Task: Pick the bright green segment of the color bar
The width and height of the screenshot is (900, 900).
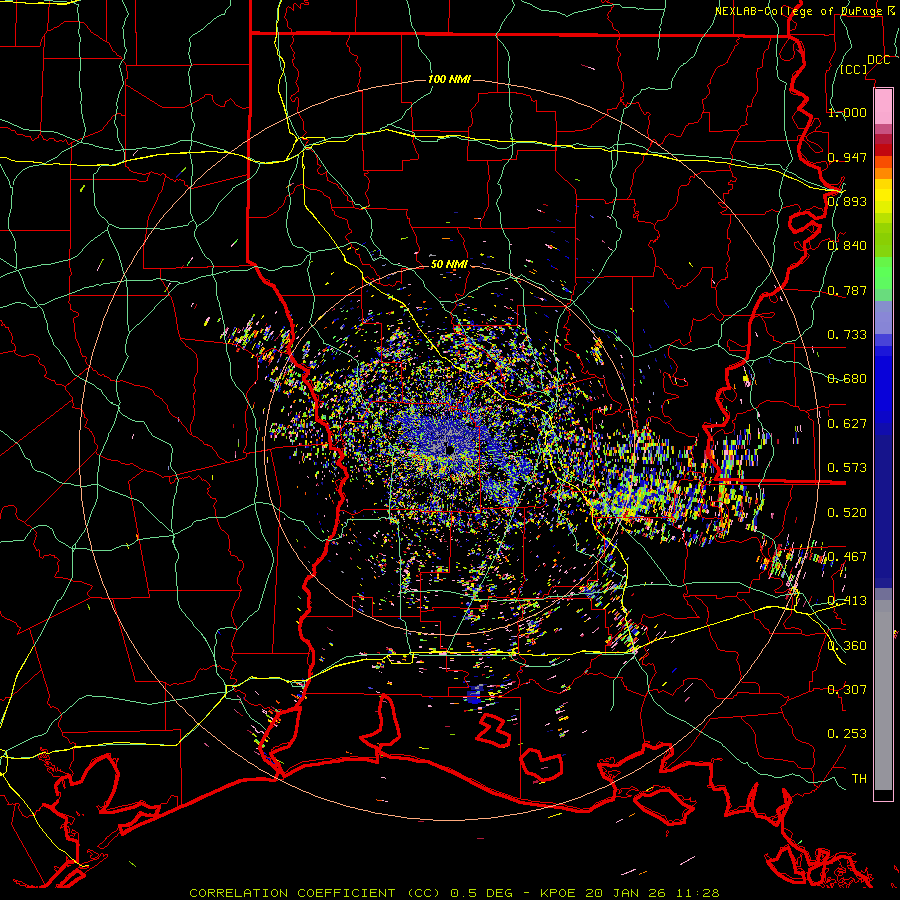Action: [x=883, y=273]
